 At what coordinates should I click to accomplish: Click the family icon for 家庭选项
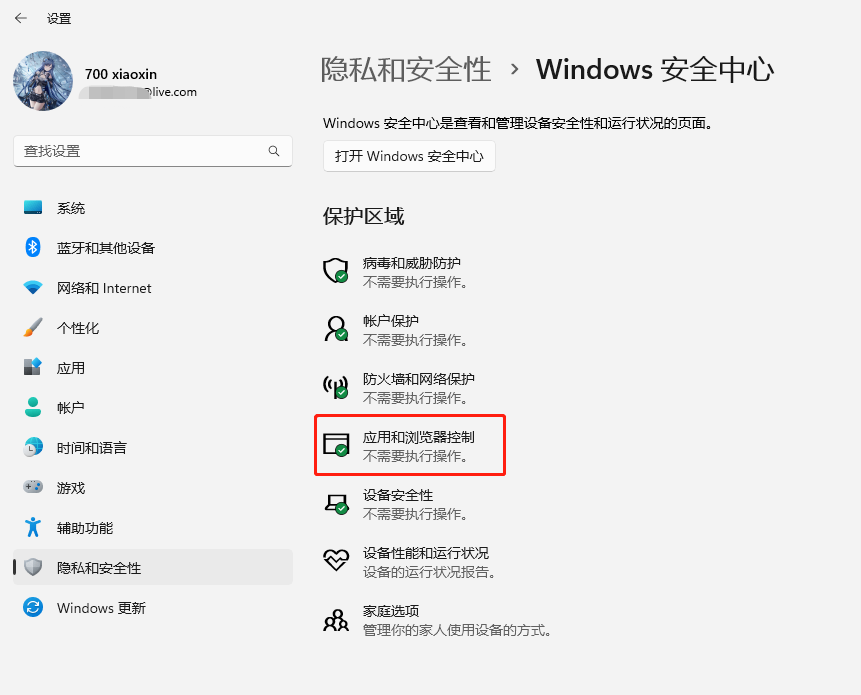click(x=336, y=620)
